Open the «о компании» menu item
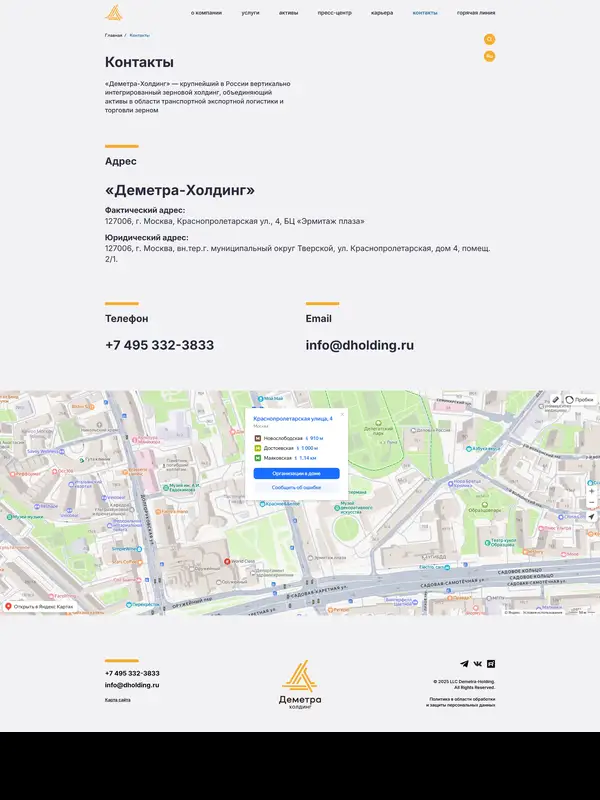The image size is (600, 800). [206, 13]
